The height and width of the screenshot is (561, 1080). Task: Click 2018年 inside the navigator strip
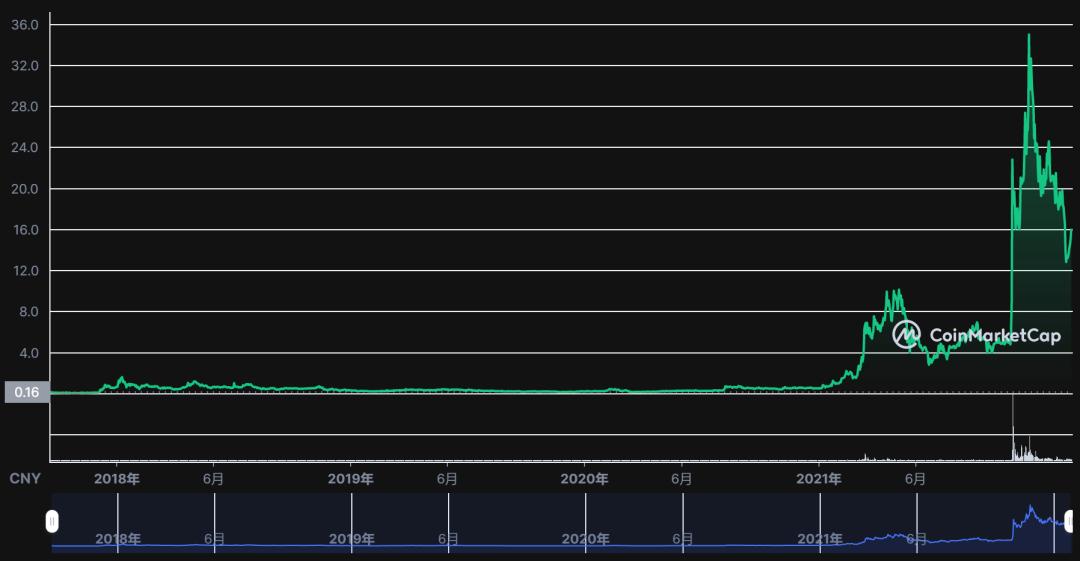(x=118, y=539)
